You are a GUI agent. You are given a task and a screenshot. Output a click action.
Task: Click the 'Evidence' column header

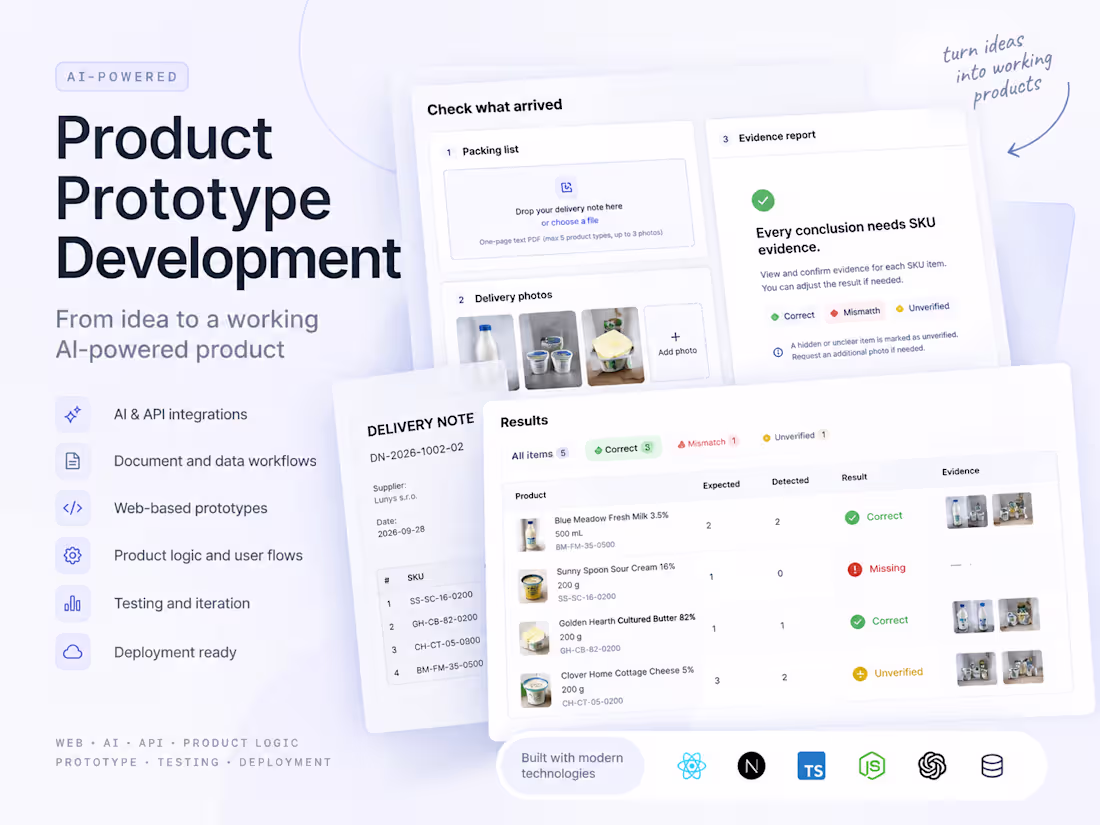point(960,471)
